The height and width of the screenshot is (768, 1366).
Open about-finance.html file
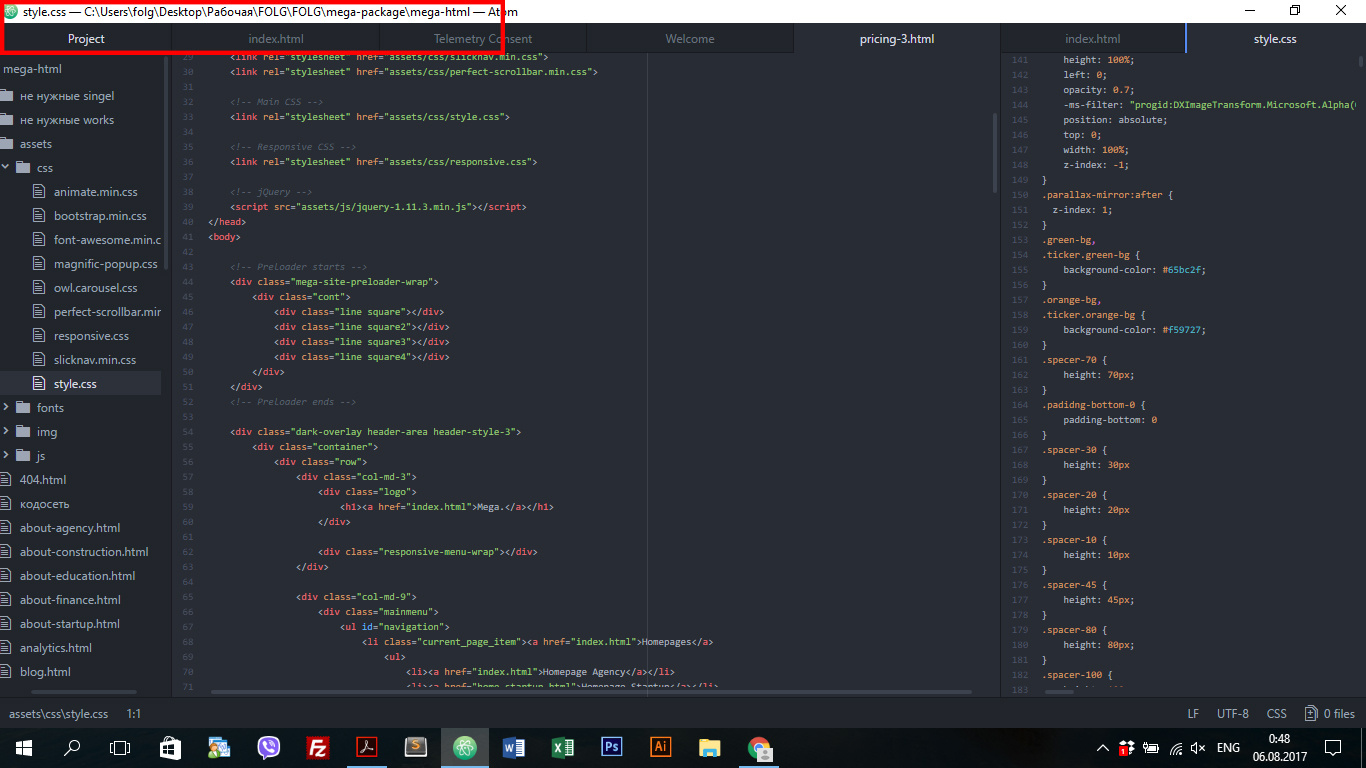click(70, 600)
